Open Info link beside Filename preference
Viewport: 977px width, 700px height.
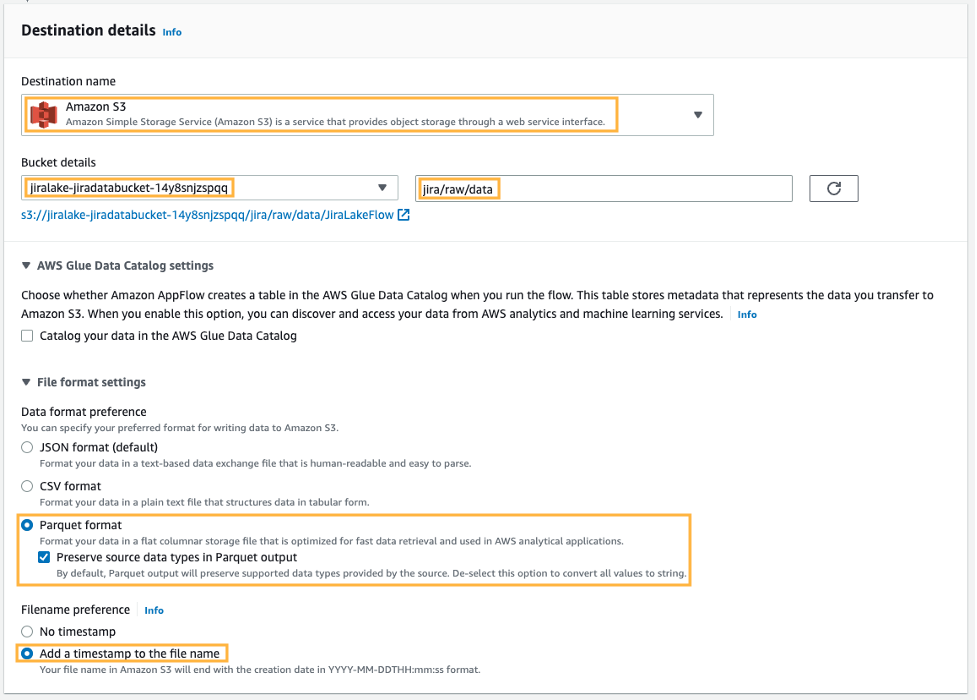click(153, 610)
